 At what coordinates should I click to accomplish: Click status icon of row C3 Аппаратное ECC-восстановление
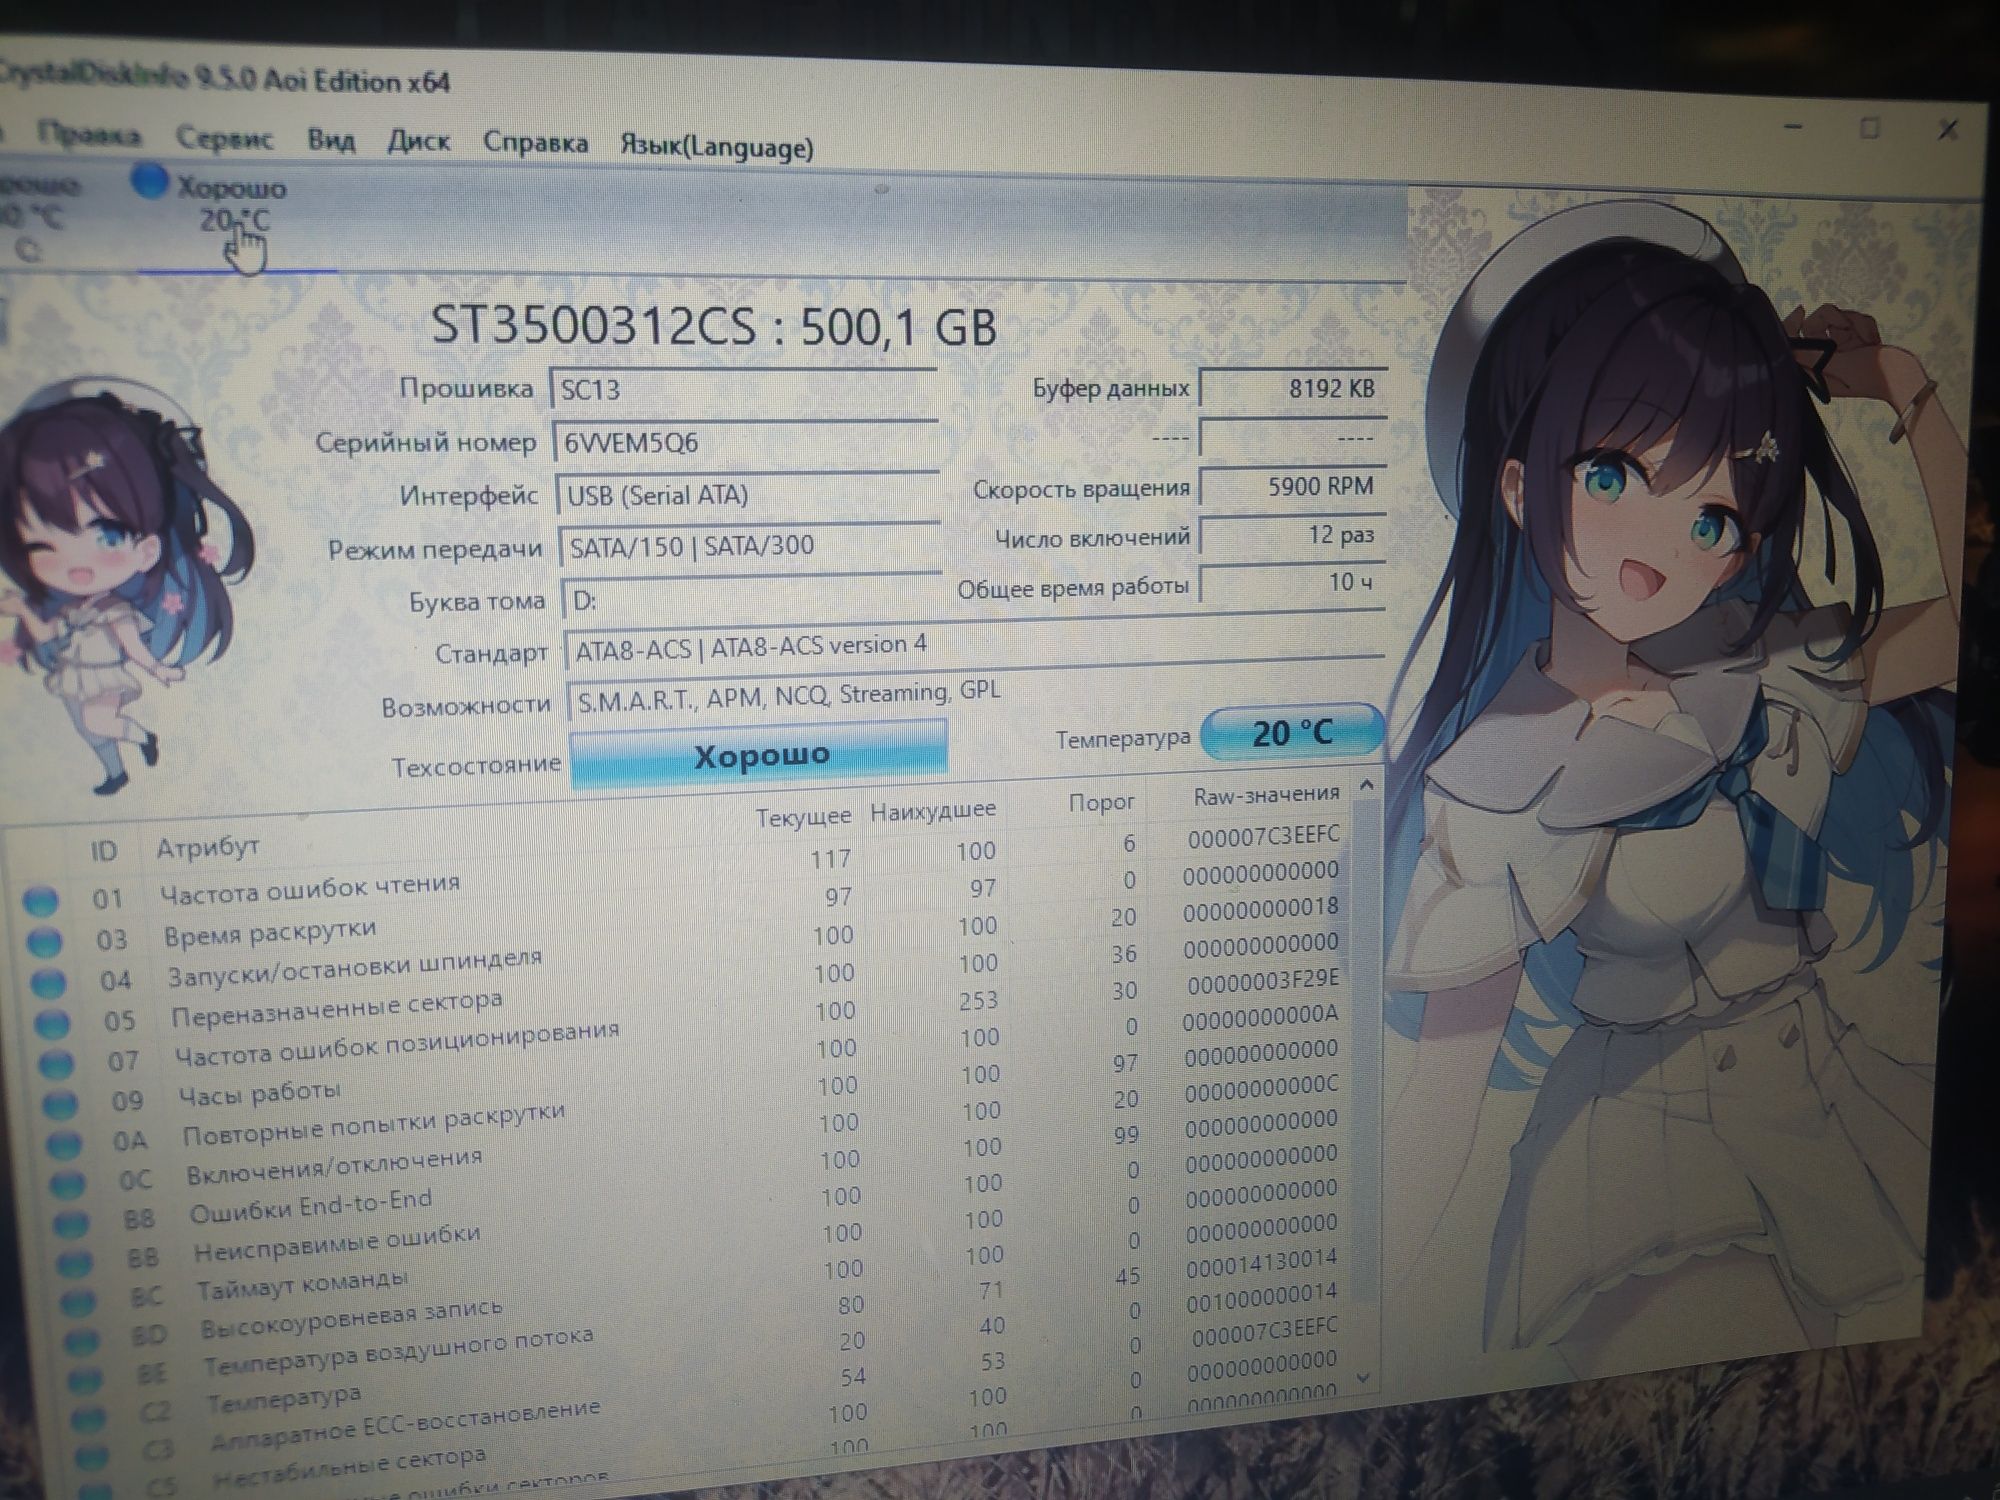pyautogui.click(x=91, y=1456)
